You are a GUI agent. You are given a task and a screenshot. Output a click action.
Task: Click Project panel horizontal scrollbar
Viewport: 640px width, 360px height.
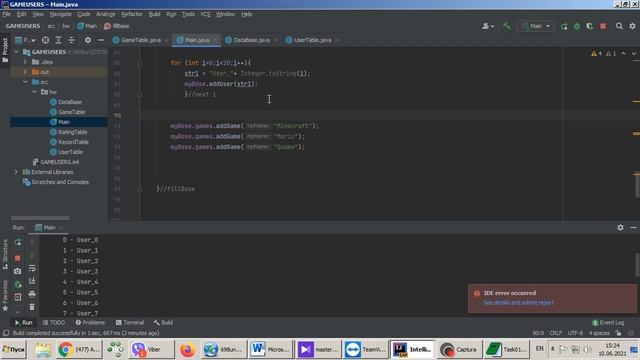tap(40, 218)
